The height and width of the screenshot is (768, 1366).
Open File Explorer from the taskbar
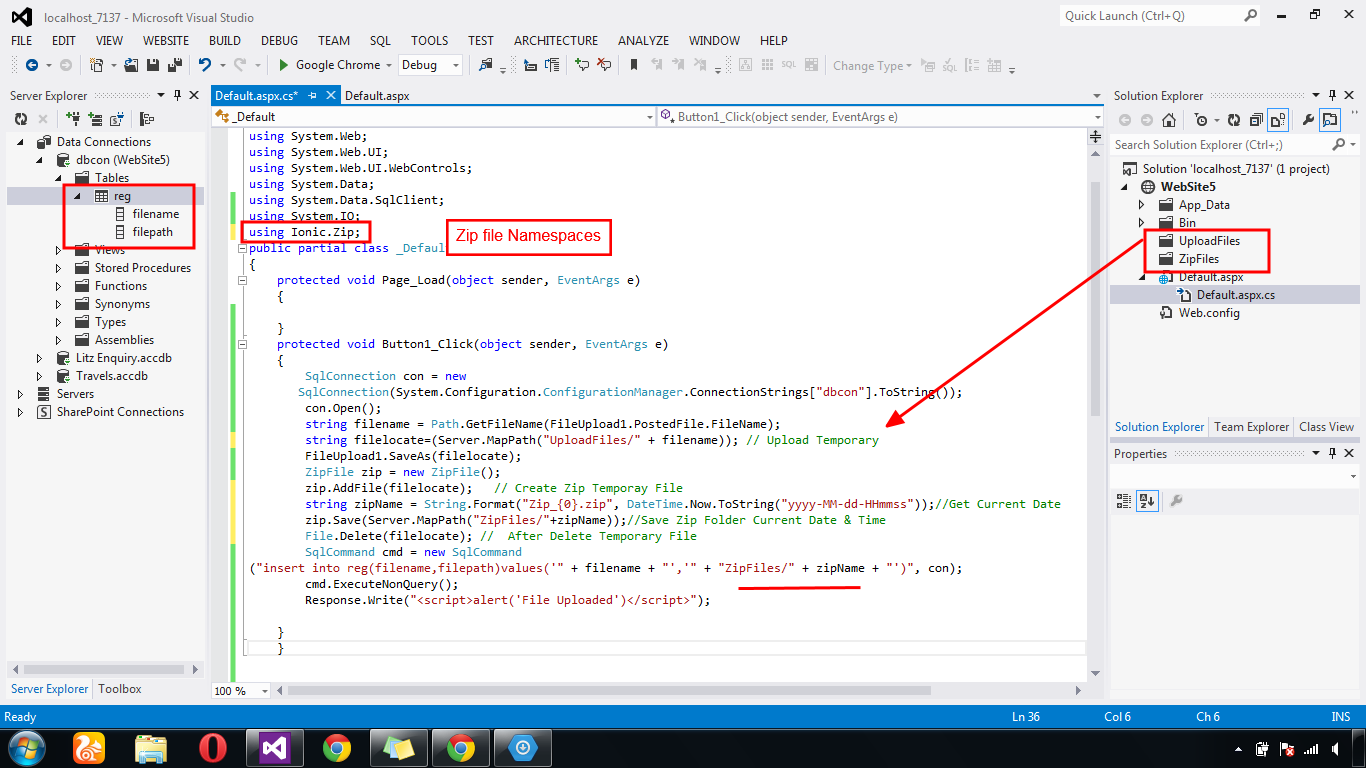click(x=151, y=748)
